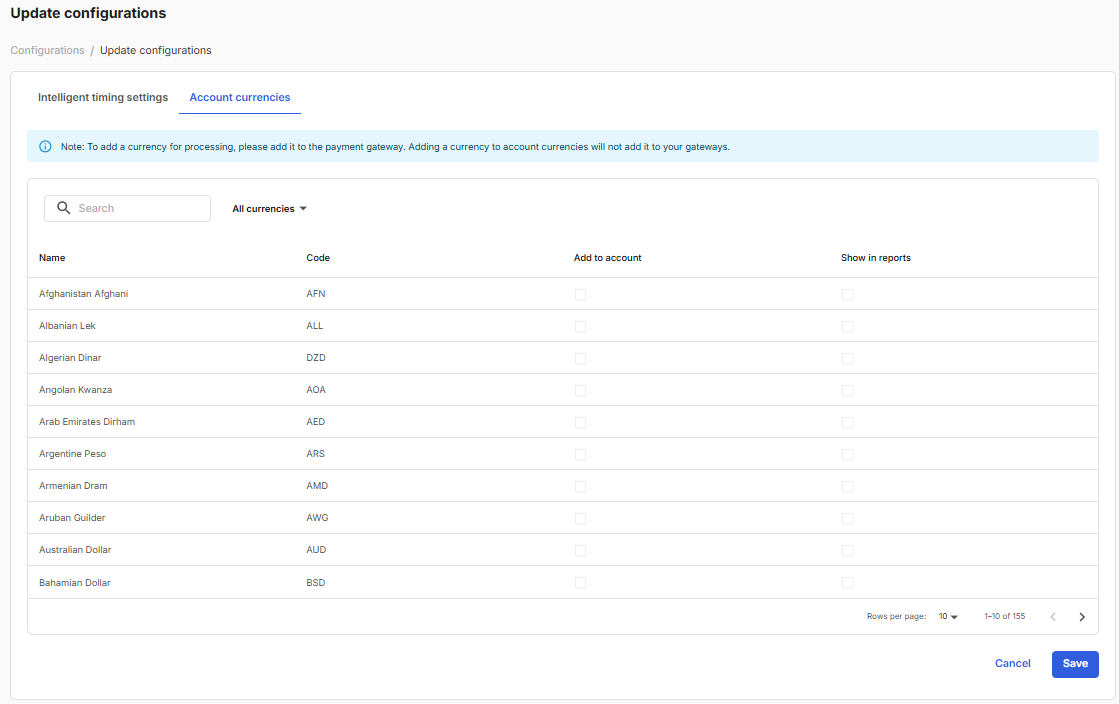Check Show in reports for Angolan Kwanza

847,391
